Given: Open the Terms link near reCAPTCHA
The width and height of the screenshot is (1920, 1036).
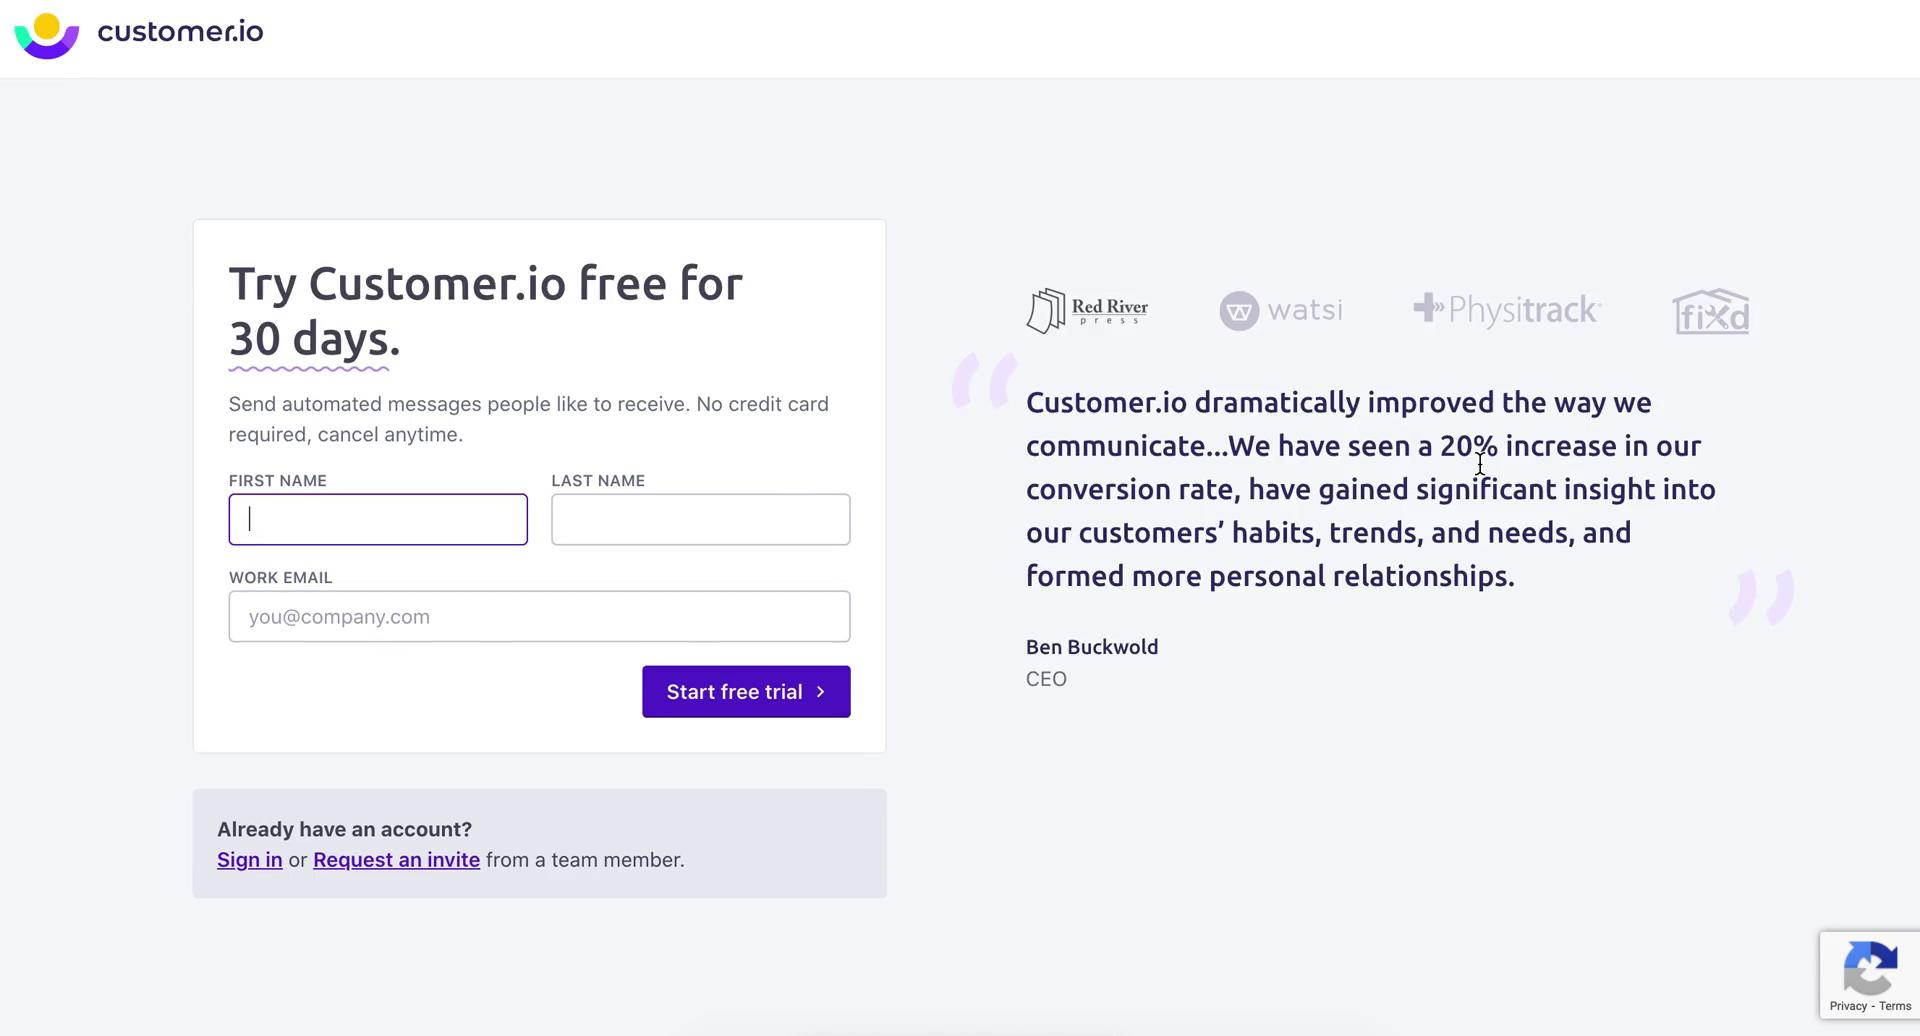Looking at the screenshot, I should 1894,1007.
